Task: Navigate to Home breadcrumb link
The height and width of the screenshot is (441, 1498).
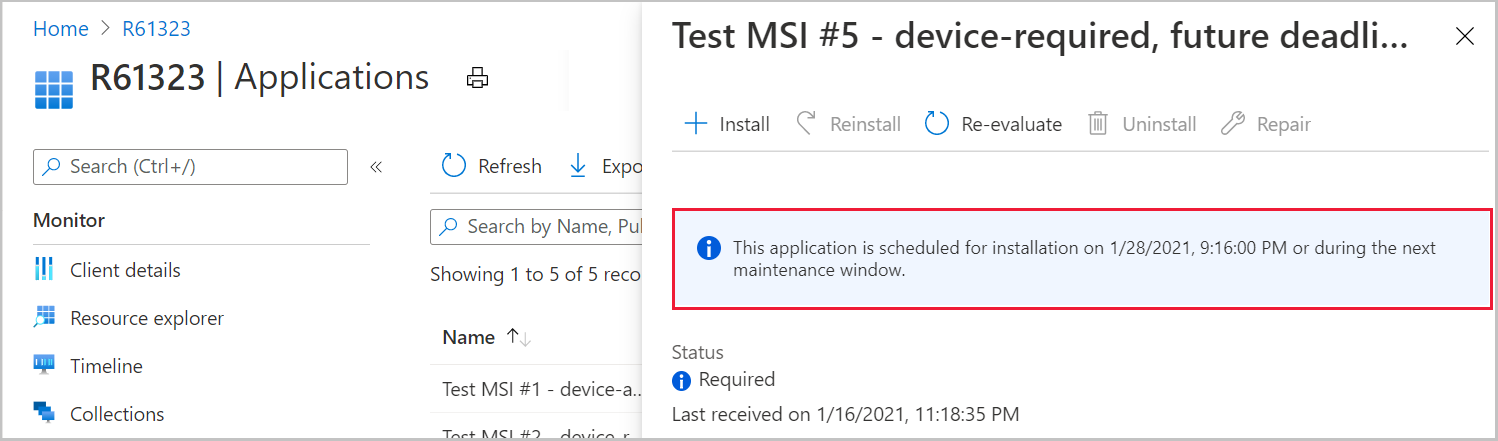Action: (x=61, y=29)
